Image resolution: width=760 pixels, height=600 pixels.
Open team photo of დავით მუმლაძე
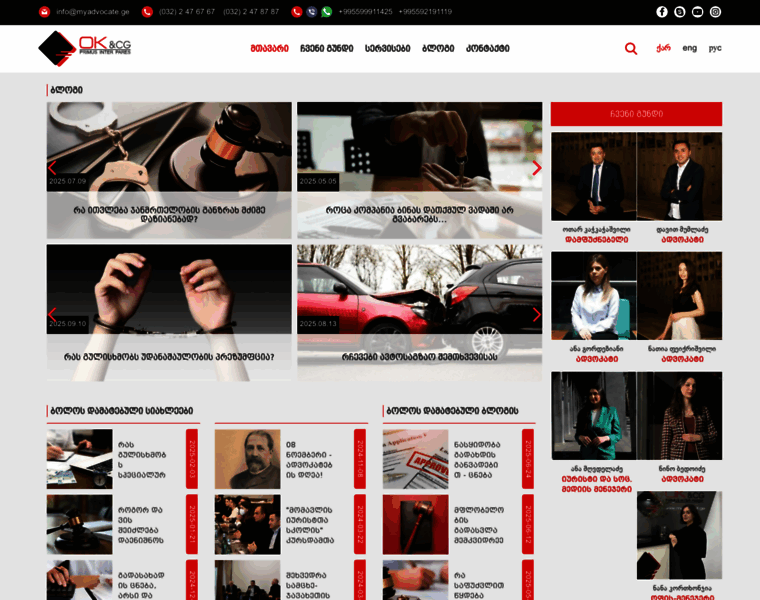(x=680, y=176)
